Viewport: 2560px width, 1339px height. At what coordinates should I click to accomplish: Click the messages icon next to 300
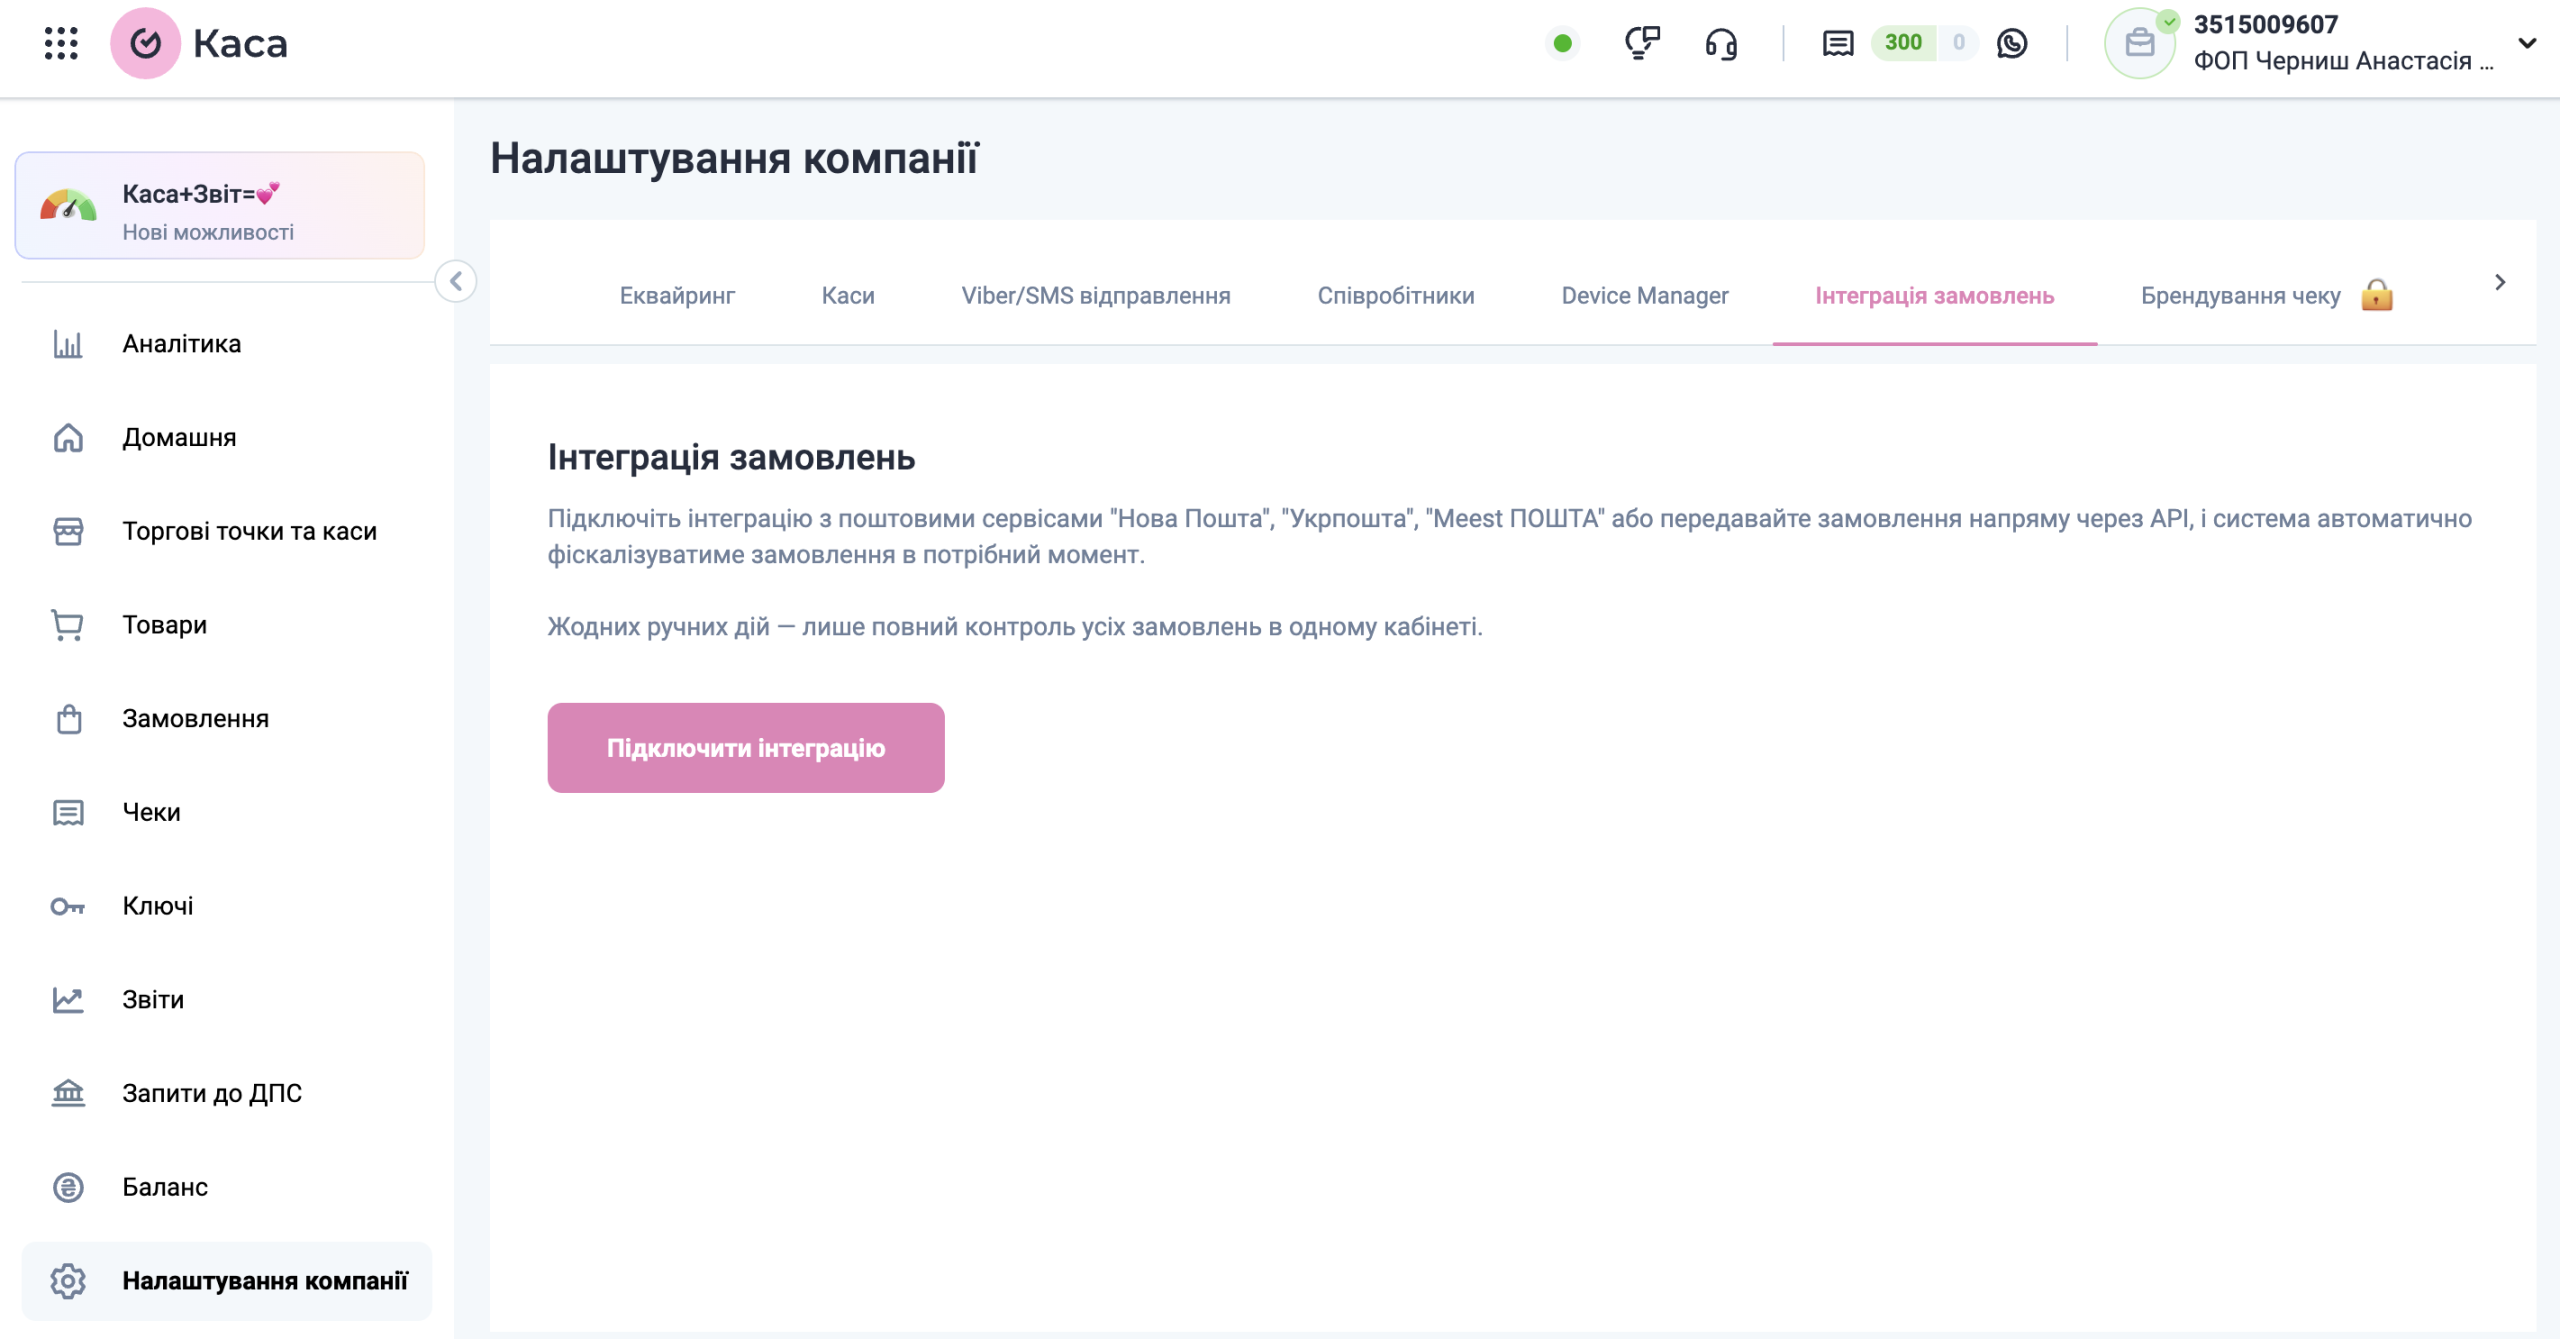1837,43
